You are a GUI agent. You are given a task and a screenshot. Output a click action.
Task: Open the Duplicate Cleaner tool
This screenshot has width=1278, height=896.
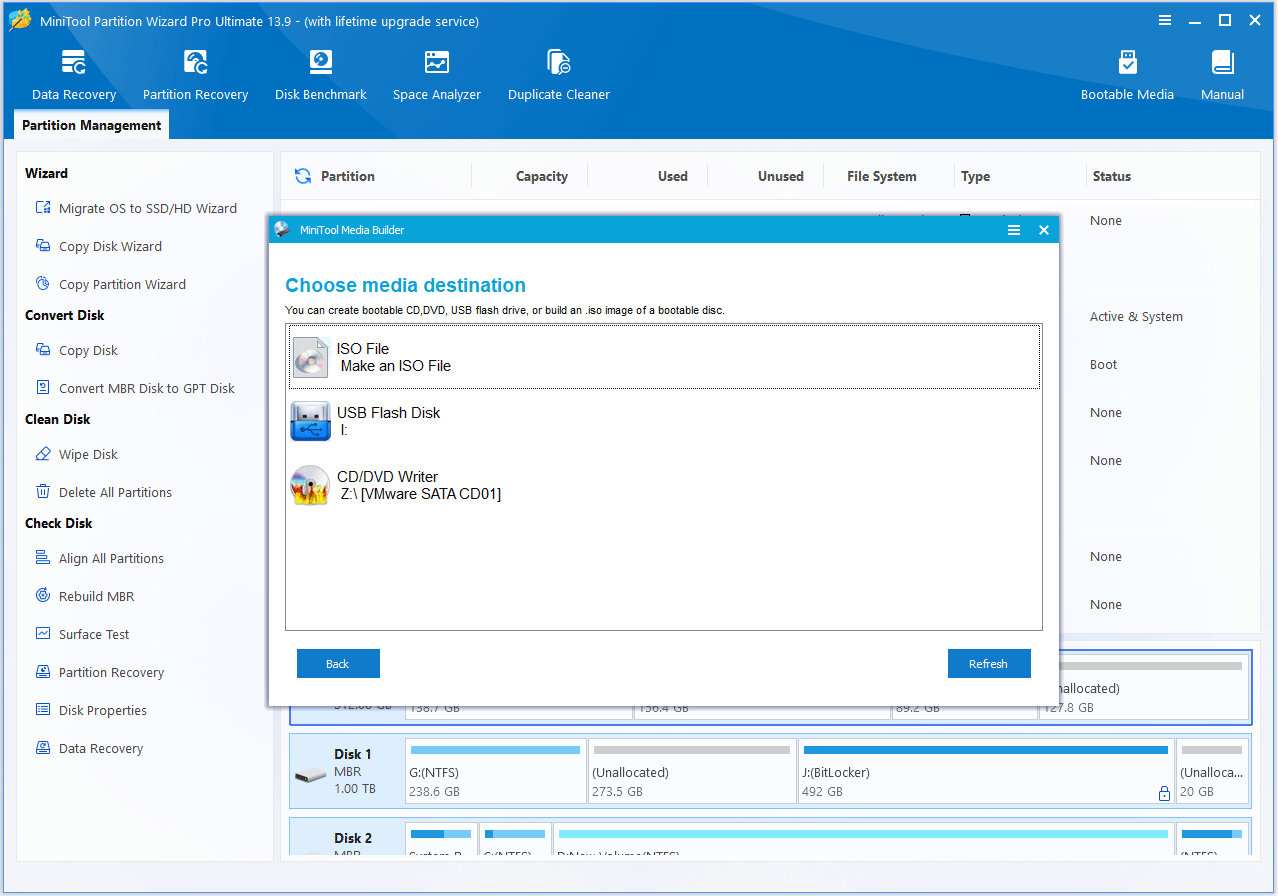[558, 75]
